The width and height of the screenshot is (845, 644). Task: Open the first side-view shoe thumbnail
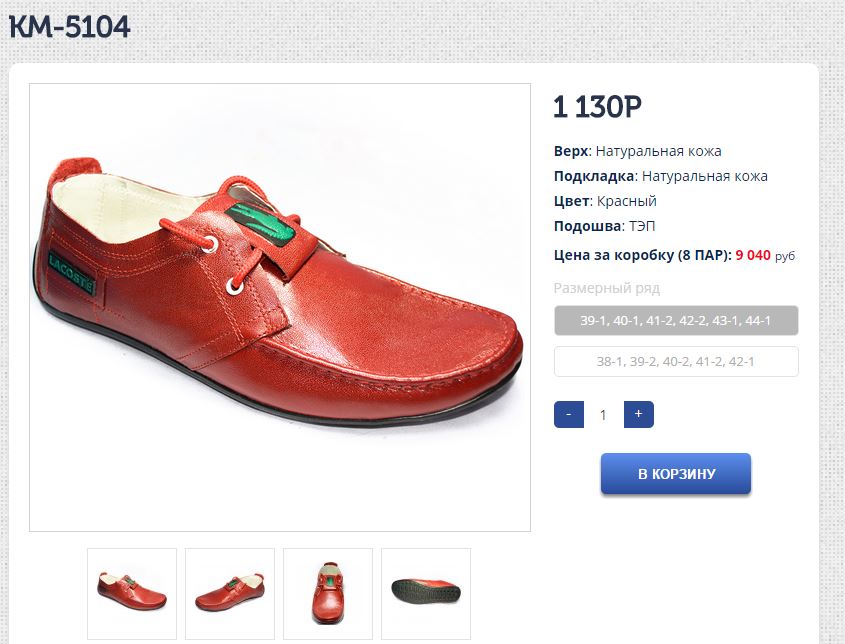coord(132,593)
